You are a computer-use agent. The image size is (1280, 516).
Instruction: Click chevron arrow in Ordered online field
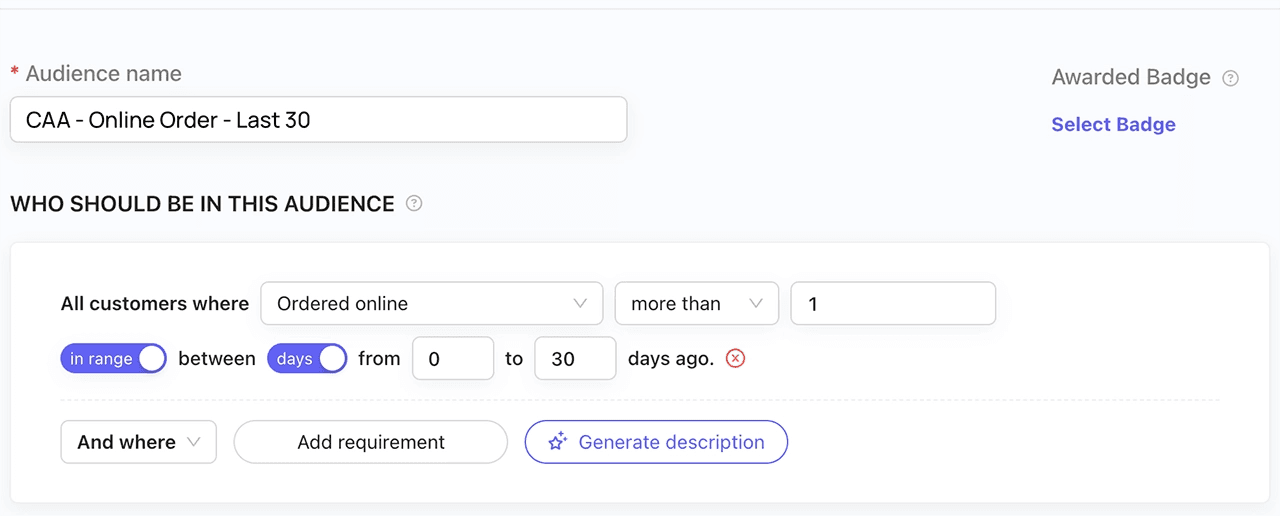coord(580,304)
